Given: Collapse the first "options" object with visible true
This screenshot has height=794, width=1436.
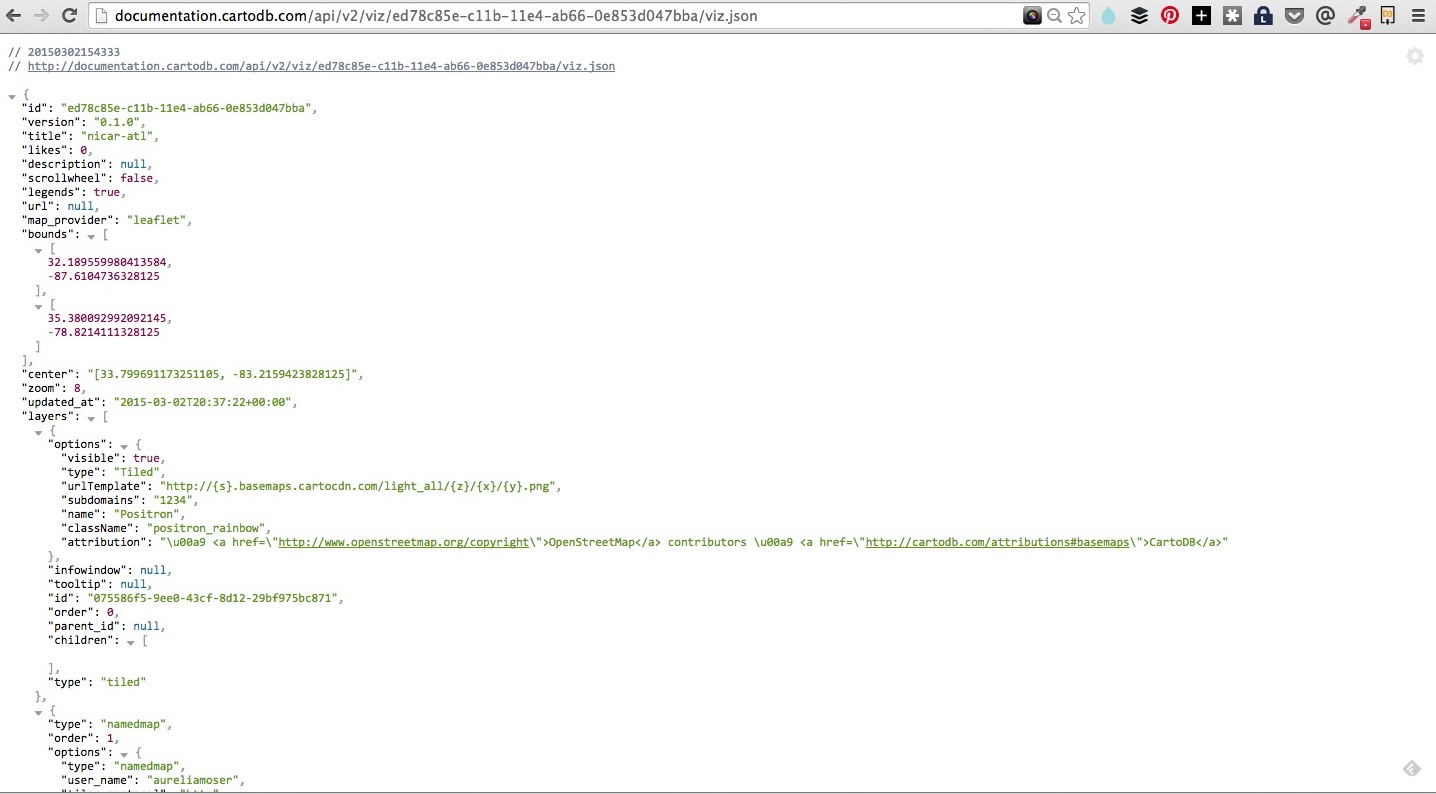Looking at the screenshot, I should pos(124,445).
